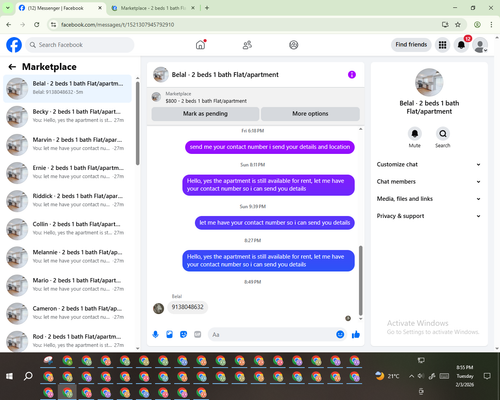Open the account avatar menu
The height and width of the screenshot is (400, 500).
tap(480, 45)
